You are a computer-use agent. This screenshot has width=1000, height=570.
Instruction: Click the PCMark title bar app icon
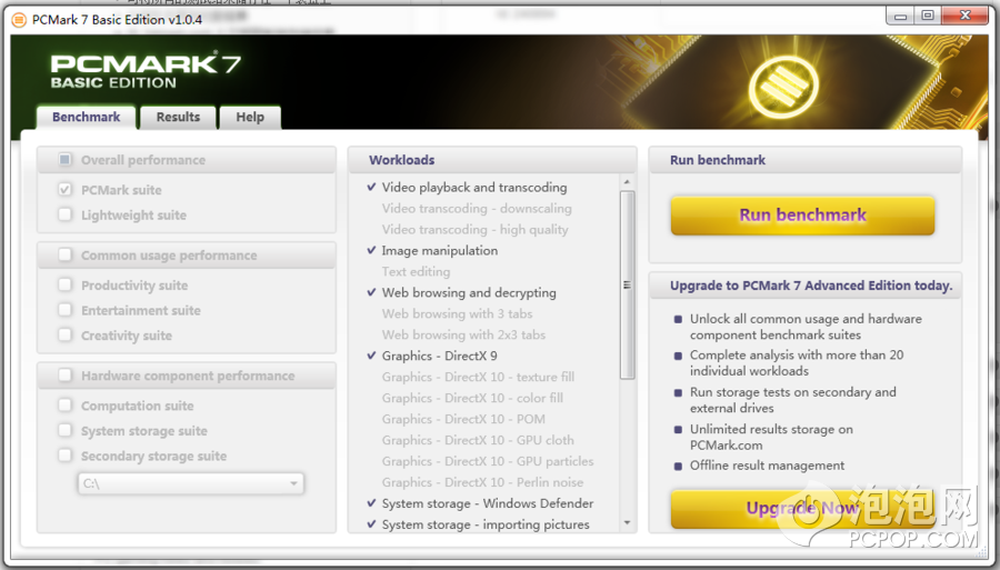(x=20, y=20)
